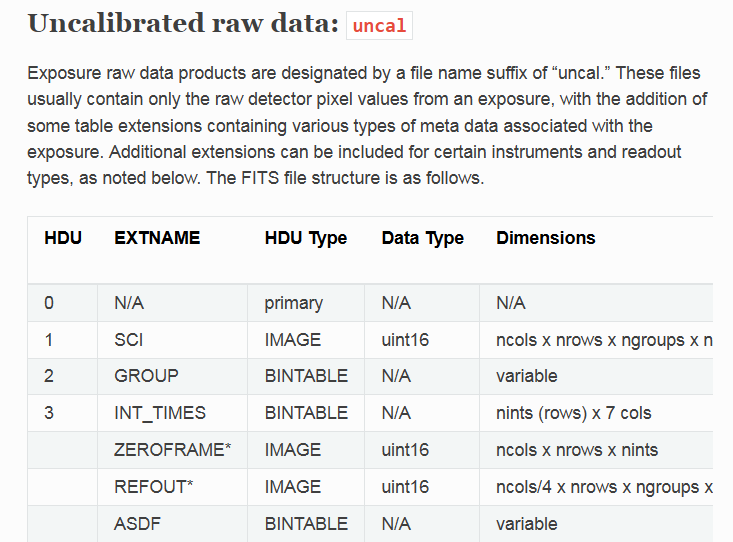
Task: Click the REFOUT* extension name cell
Action: [x=153, y=487]
